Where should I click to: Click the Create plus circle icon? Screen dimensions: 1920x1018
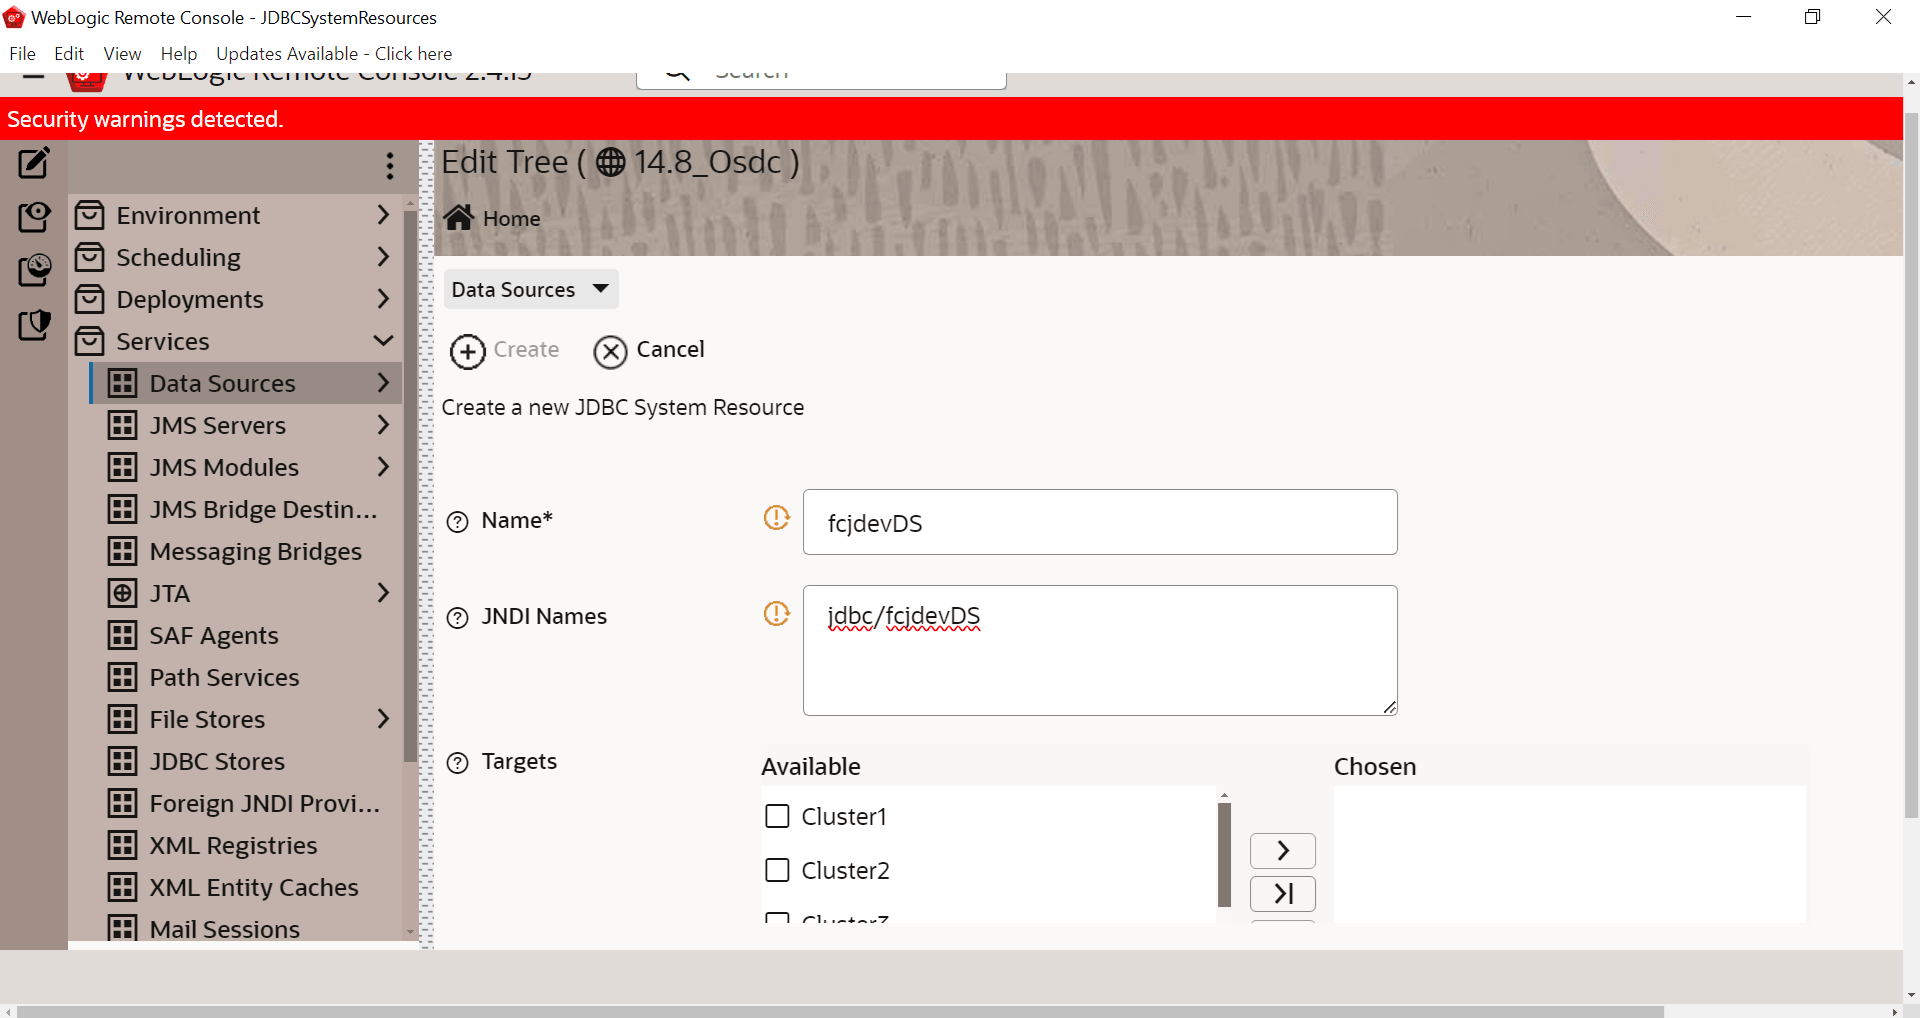467,351
